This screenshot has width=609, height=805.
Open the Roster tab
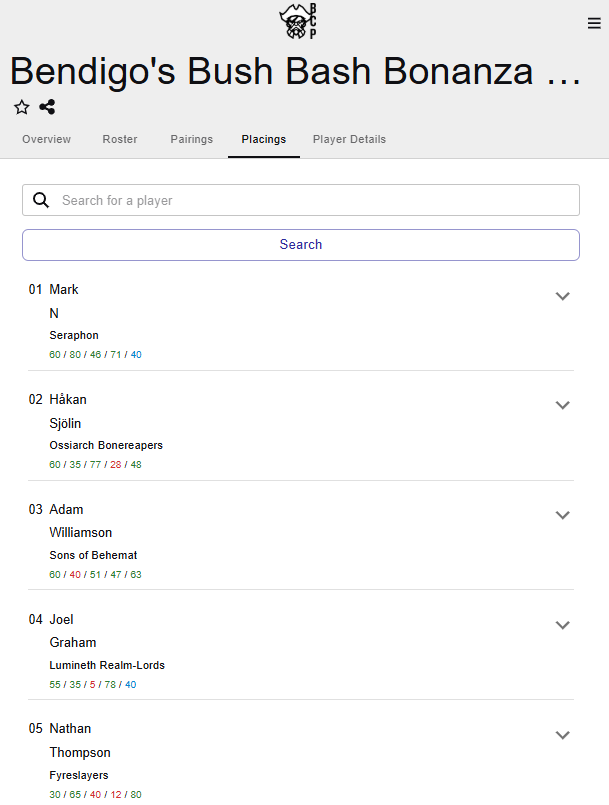(x=120, y=139)
